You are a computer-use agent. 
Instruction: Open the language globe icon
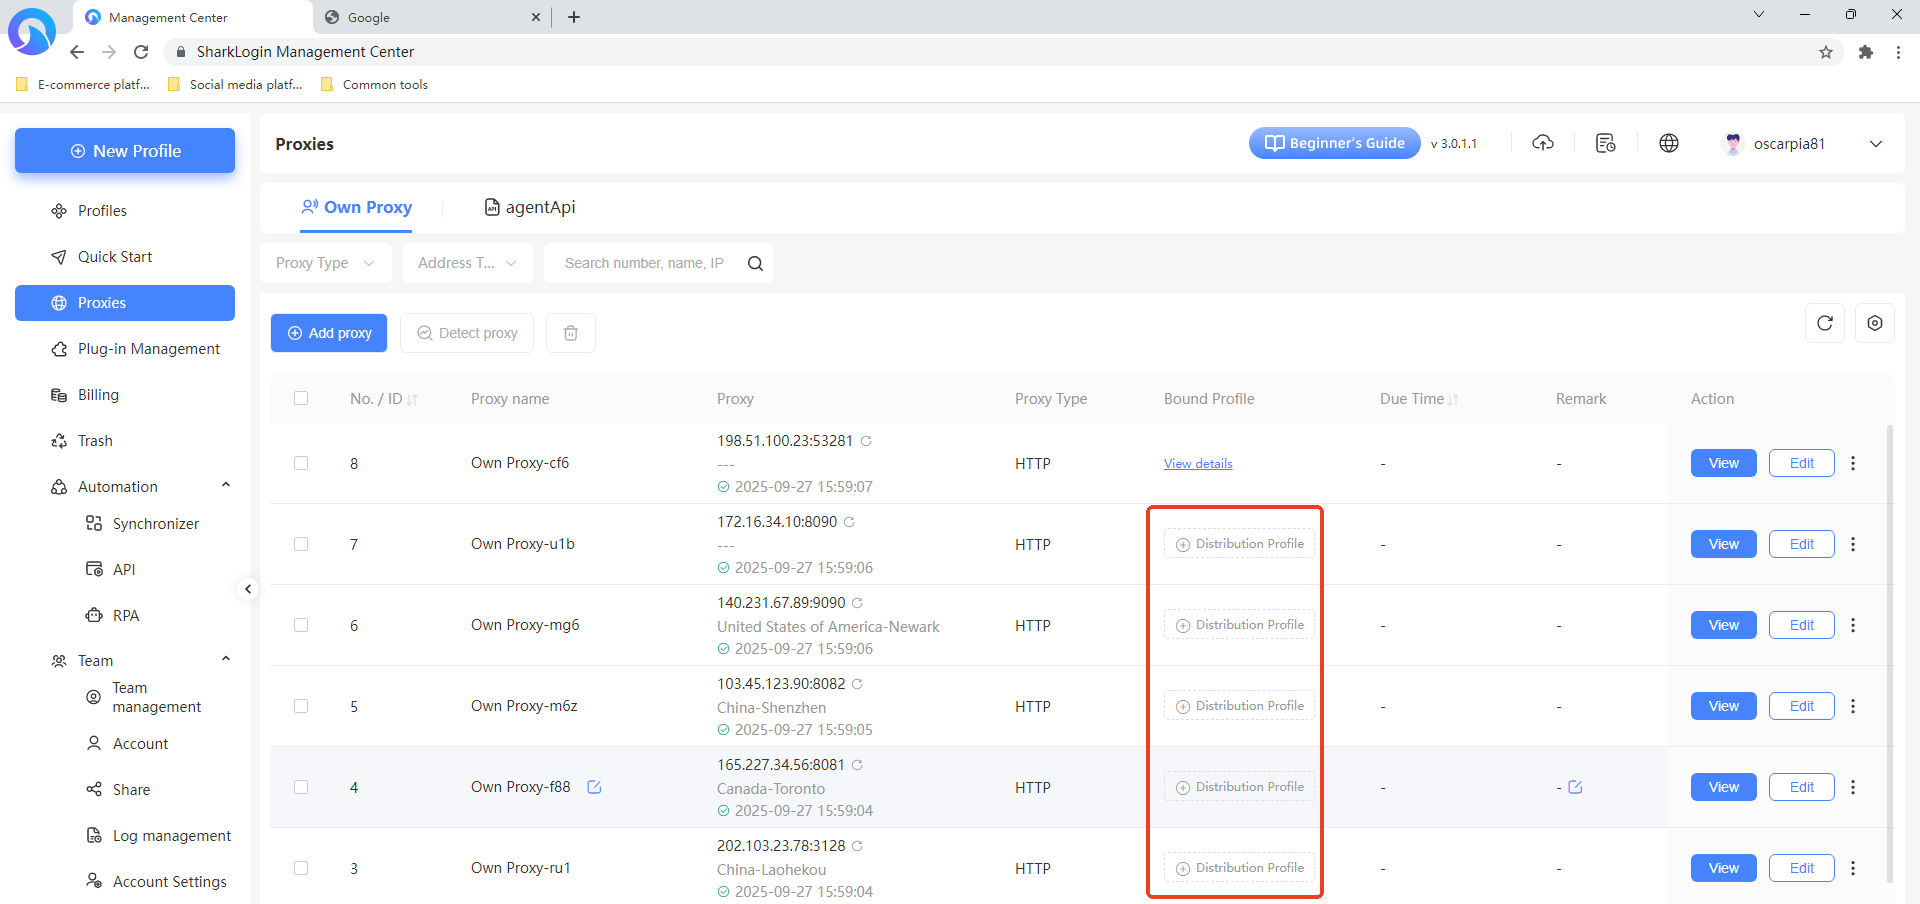pyautogui.click(x=1668, y=143)
